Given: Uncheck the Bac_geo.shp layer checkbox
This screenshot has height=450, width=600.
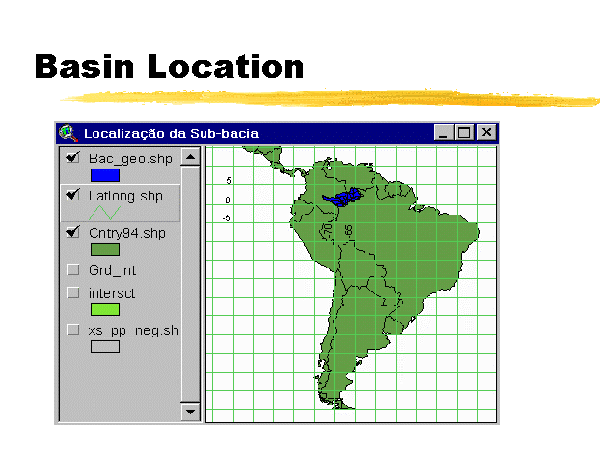Looking at the screenshot, I should pos(72,158).
